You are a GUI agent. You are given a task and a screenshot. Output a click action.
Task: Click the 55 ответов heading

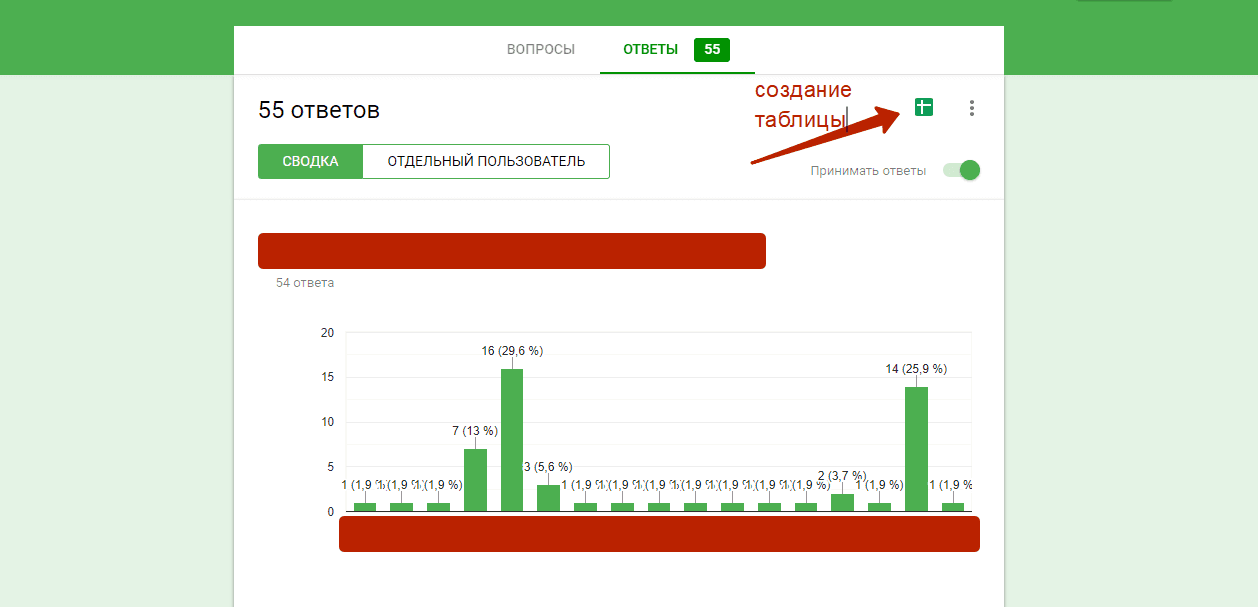coord(319,110)
